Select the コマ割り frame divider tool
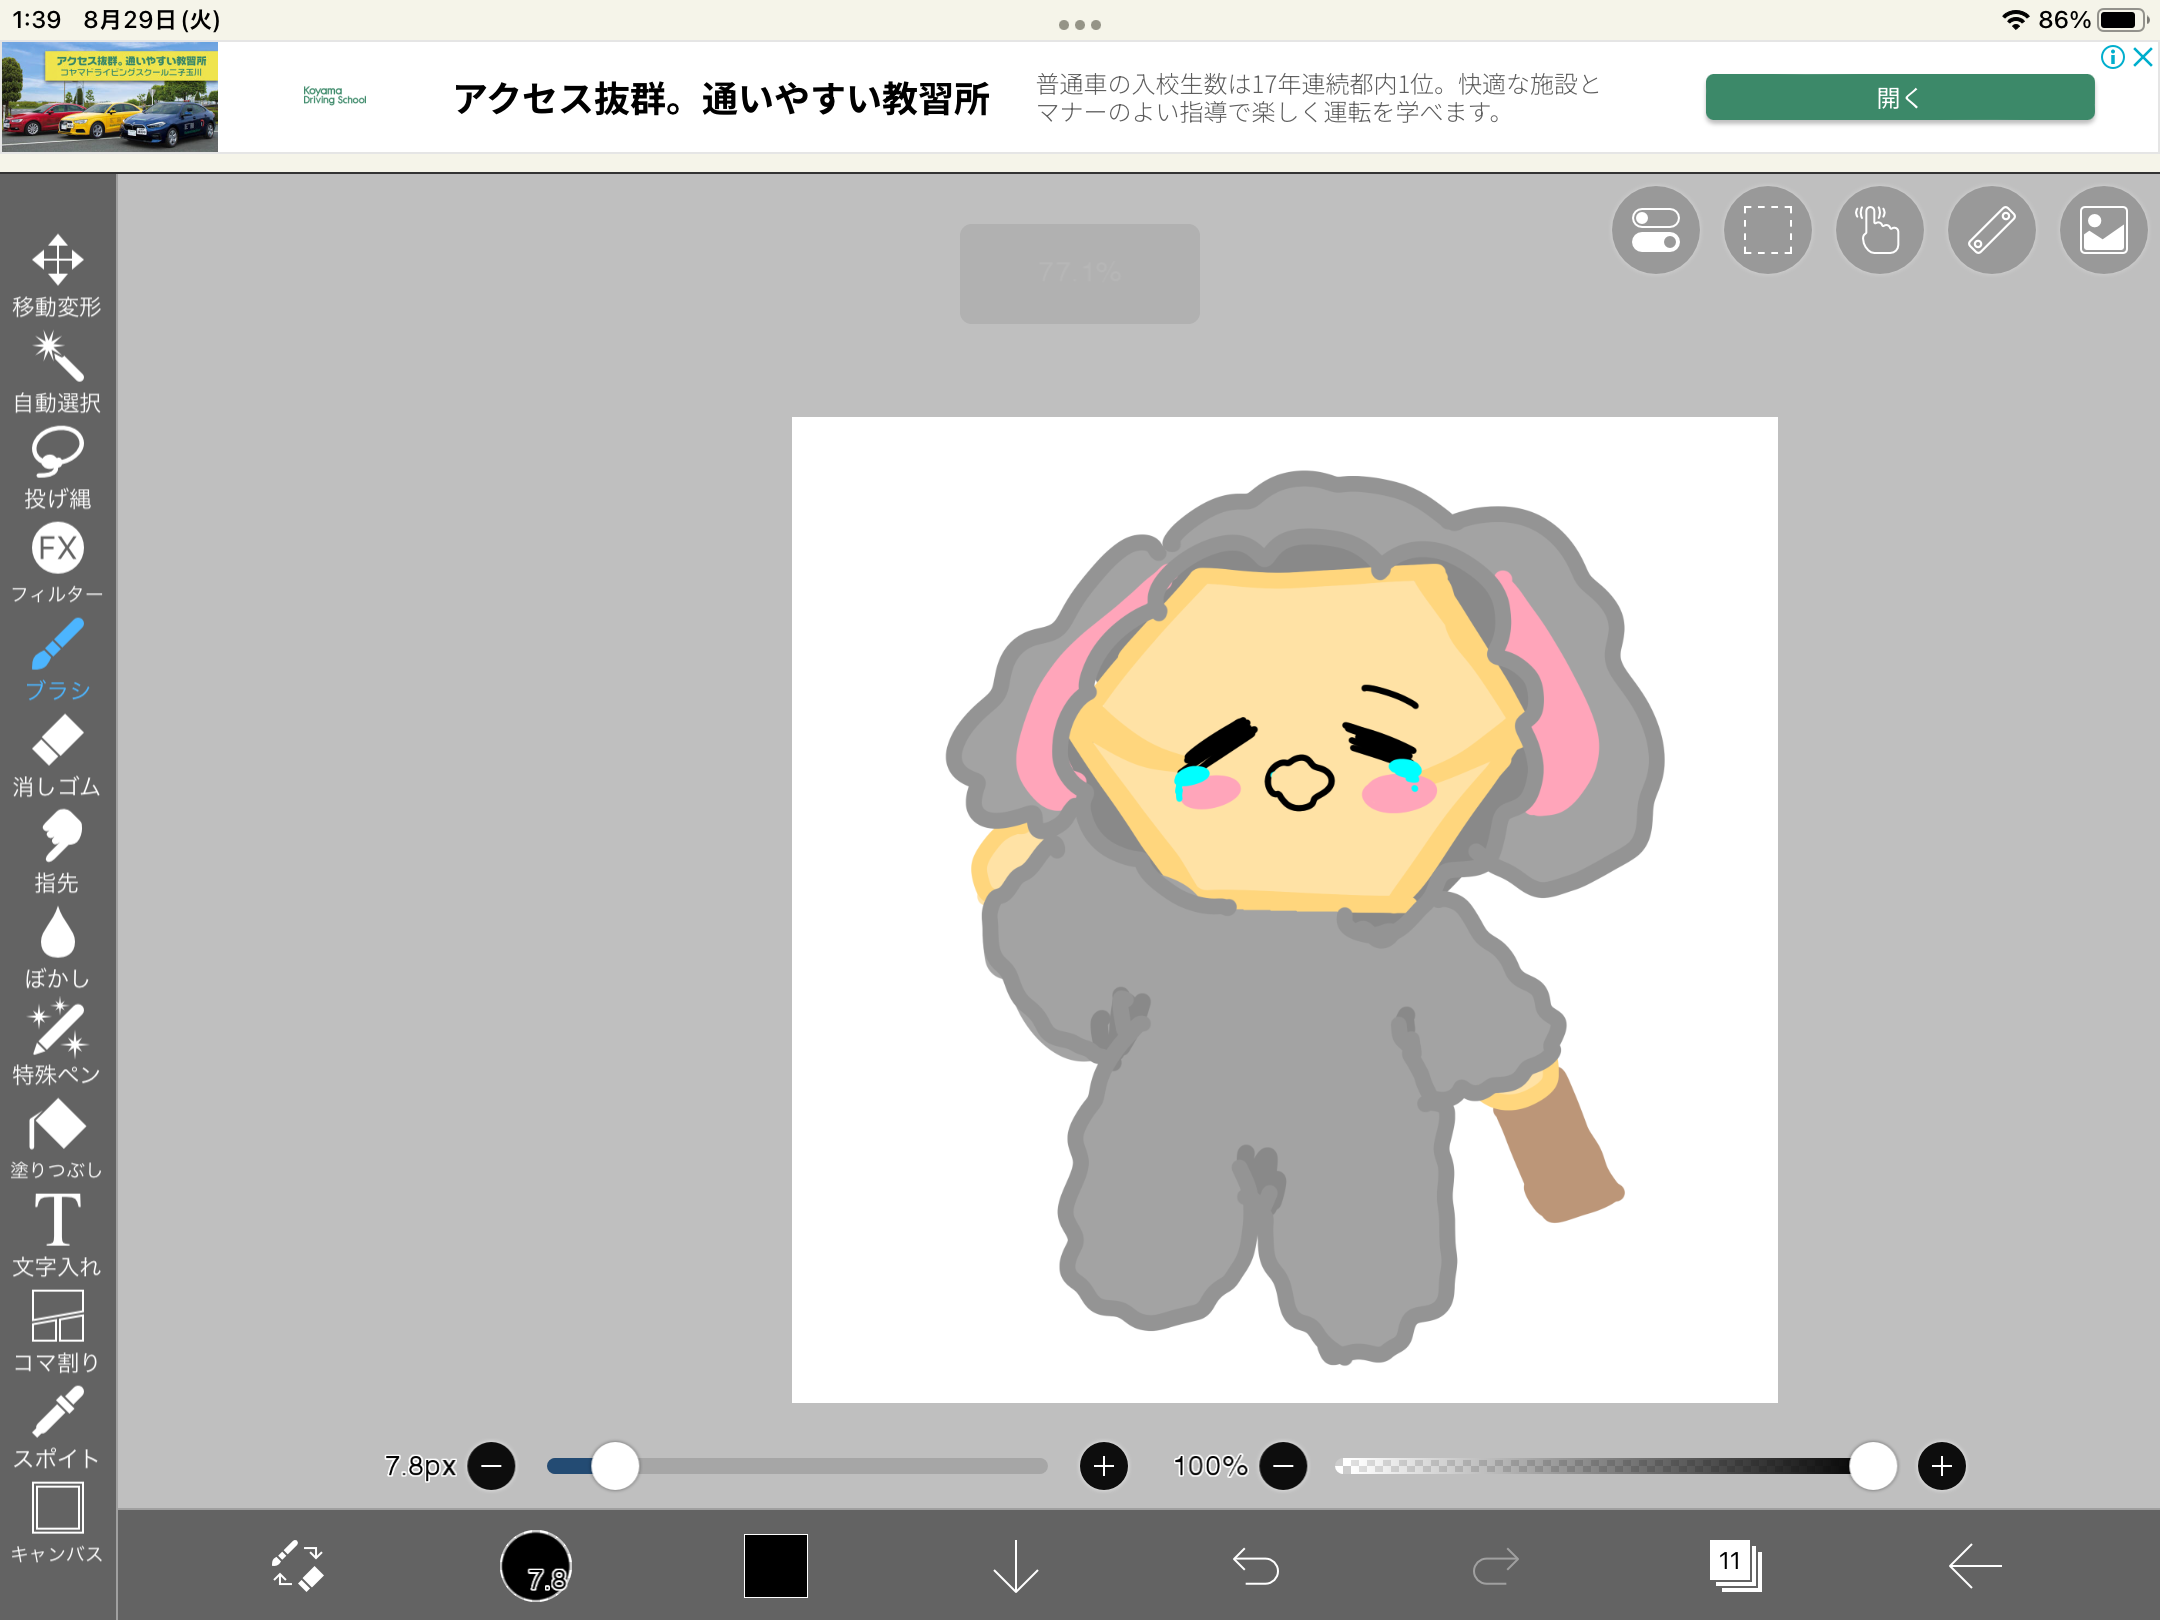The width and height of the screenshot is (2160, 1620). [x=57, y=1332]
